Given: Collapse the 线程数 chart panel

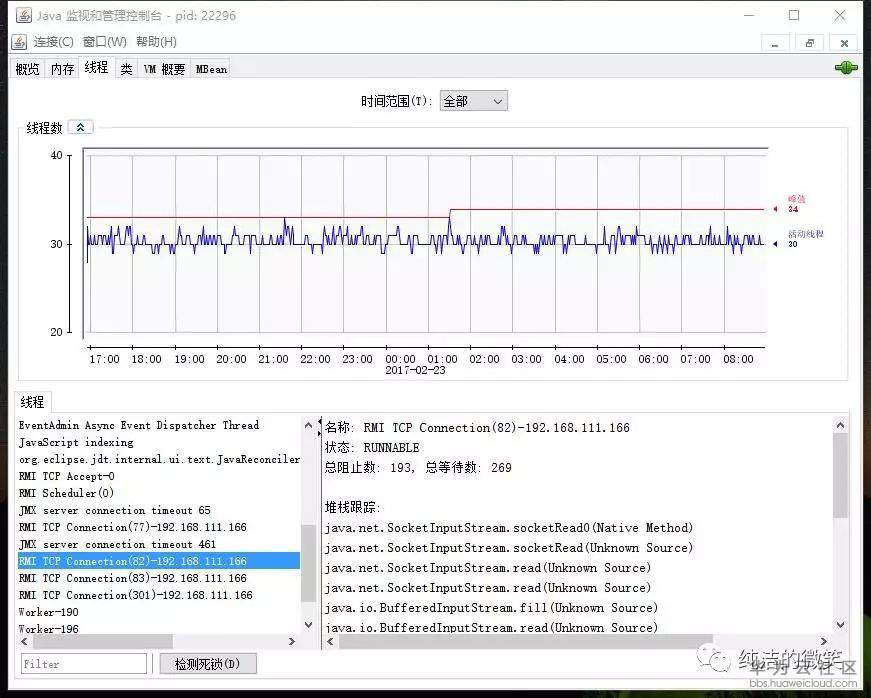Looking at the screenshot, I should 81,127.
